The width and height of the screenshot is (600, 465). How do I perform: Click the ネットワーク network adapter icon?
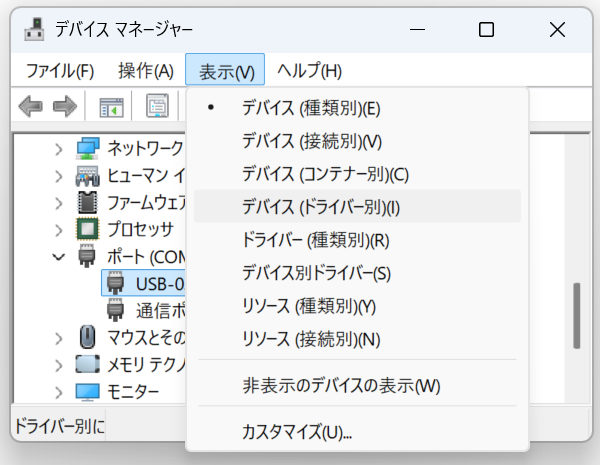(88, 149)
